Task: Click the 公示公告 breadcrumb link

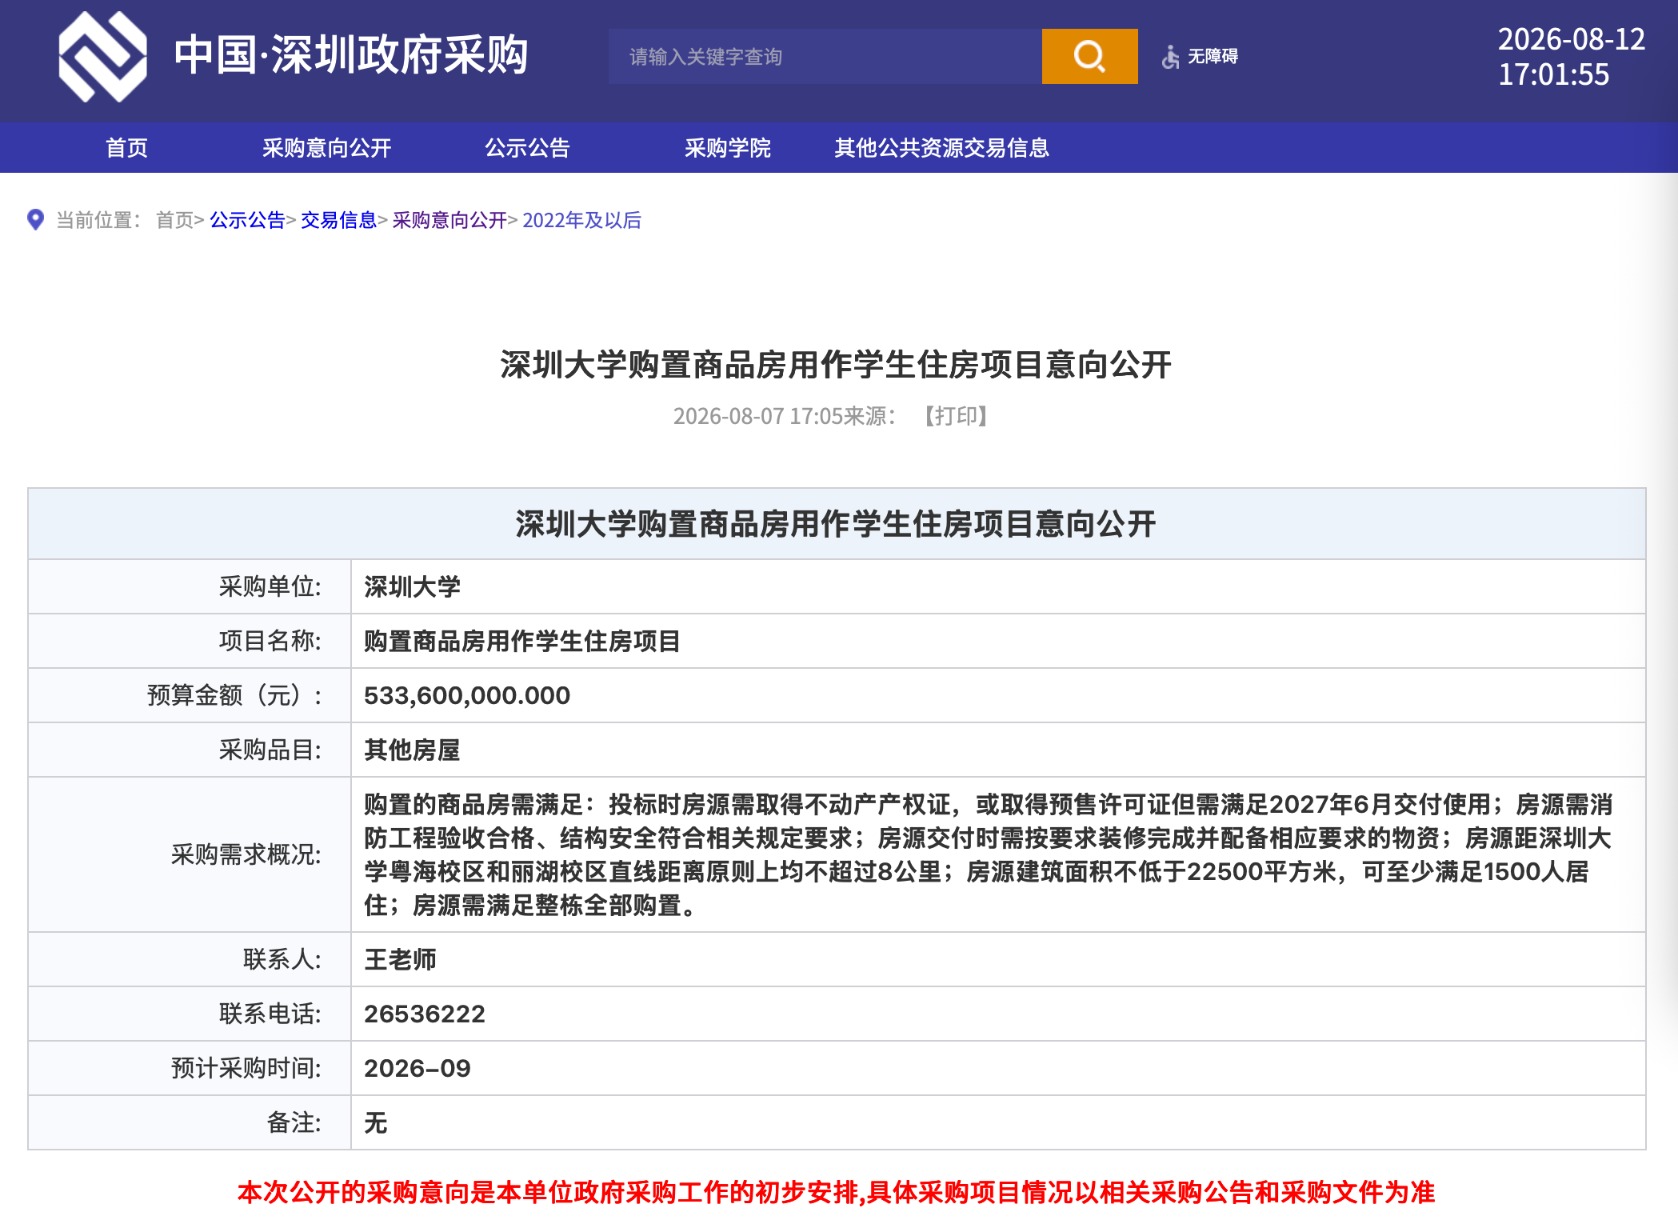Action: click(x=247, y=220)
